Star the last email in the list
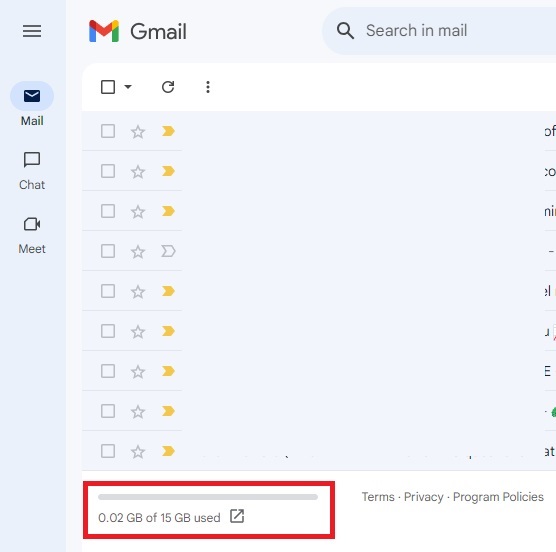The width and height of the screenshot is (556, 552). pyautogui.click(x=138, y=452)
